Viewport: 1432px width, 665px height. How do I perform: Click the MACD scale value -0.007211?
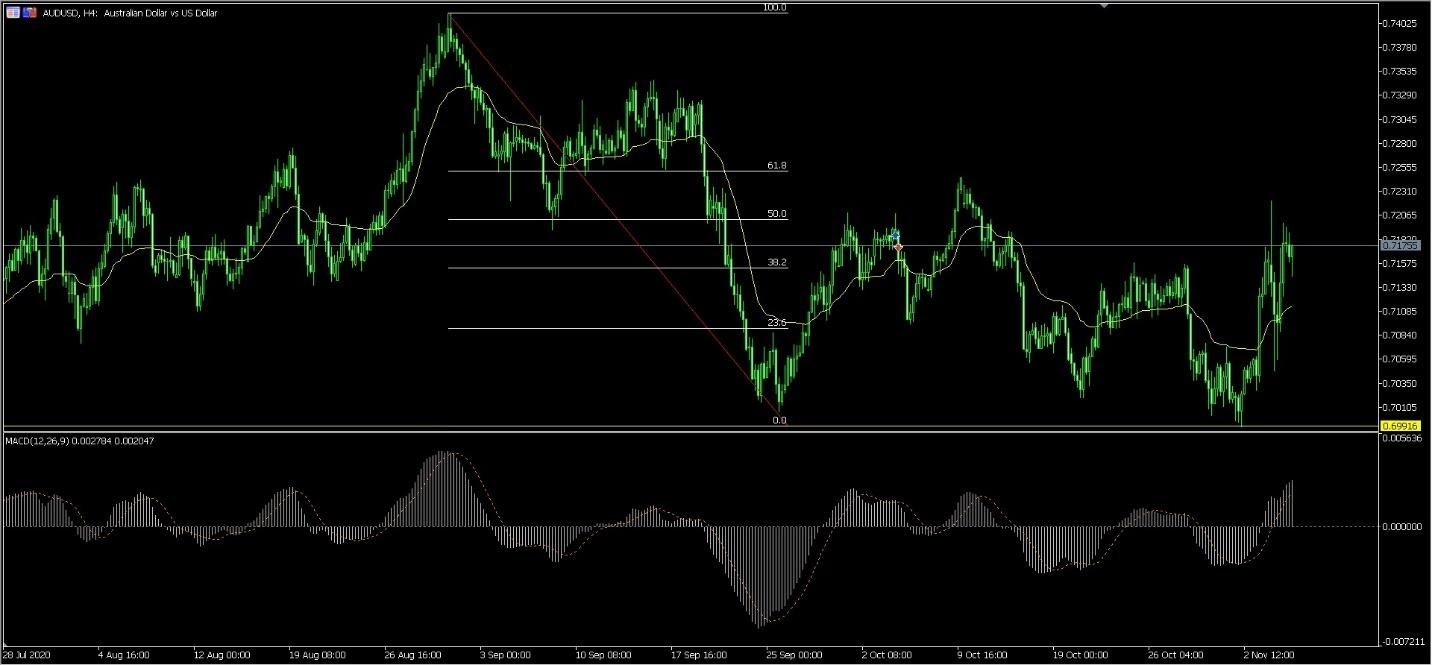[1405, 641]
